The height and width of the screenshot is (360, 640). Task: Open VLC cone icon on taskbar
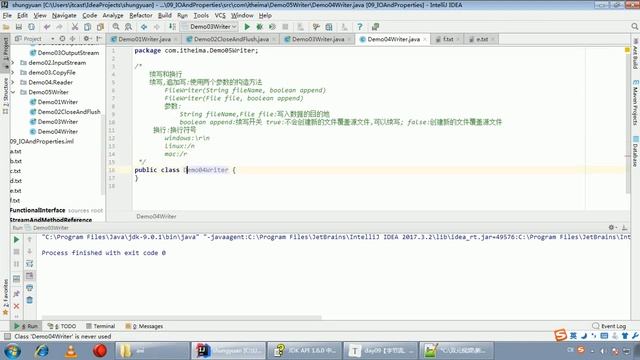click(71, 351)
